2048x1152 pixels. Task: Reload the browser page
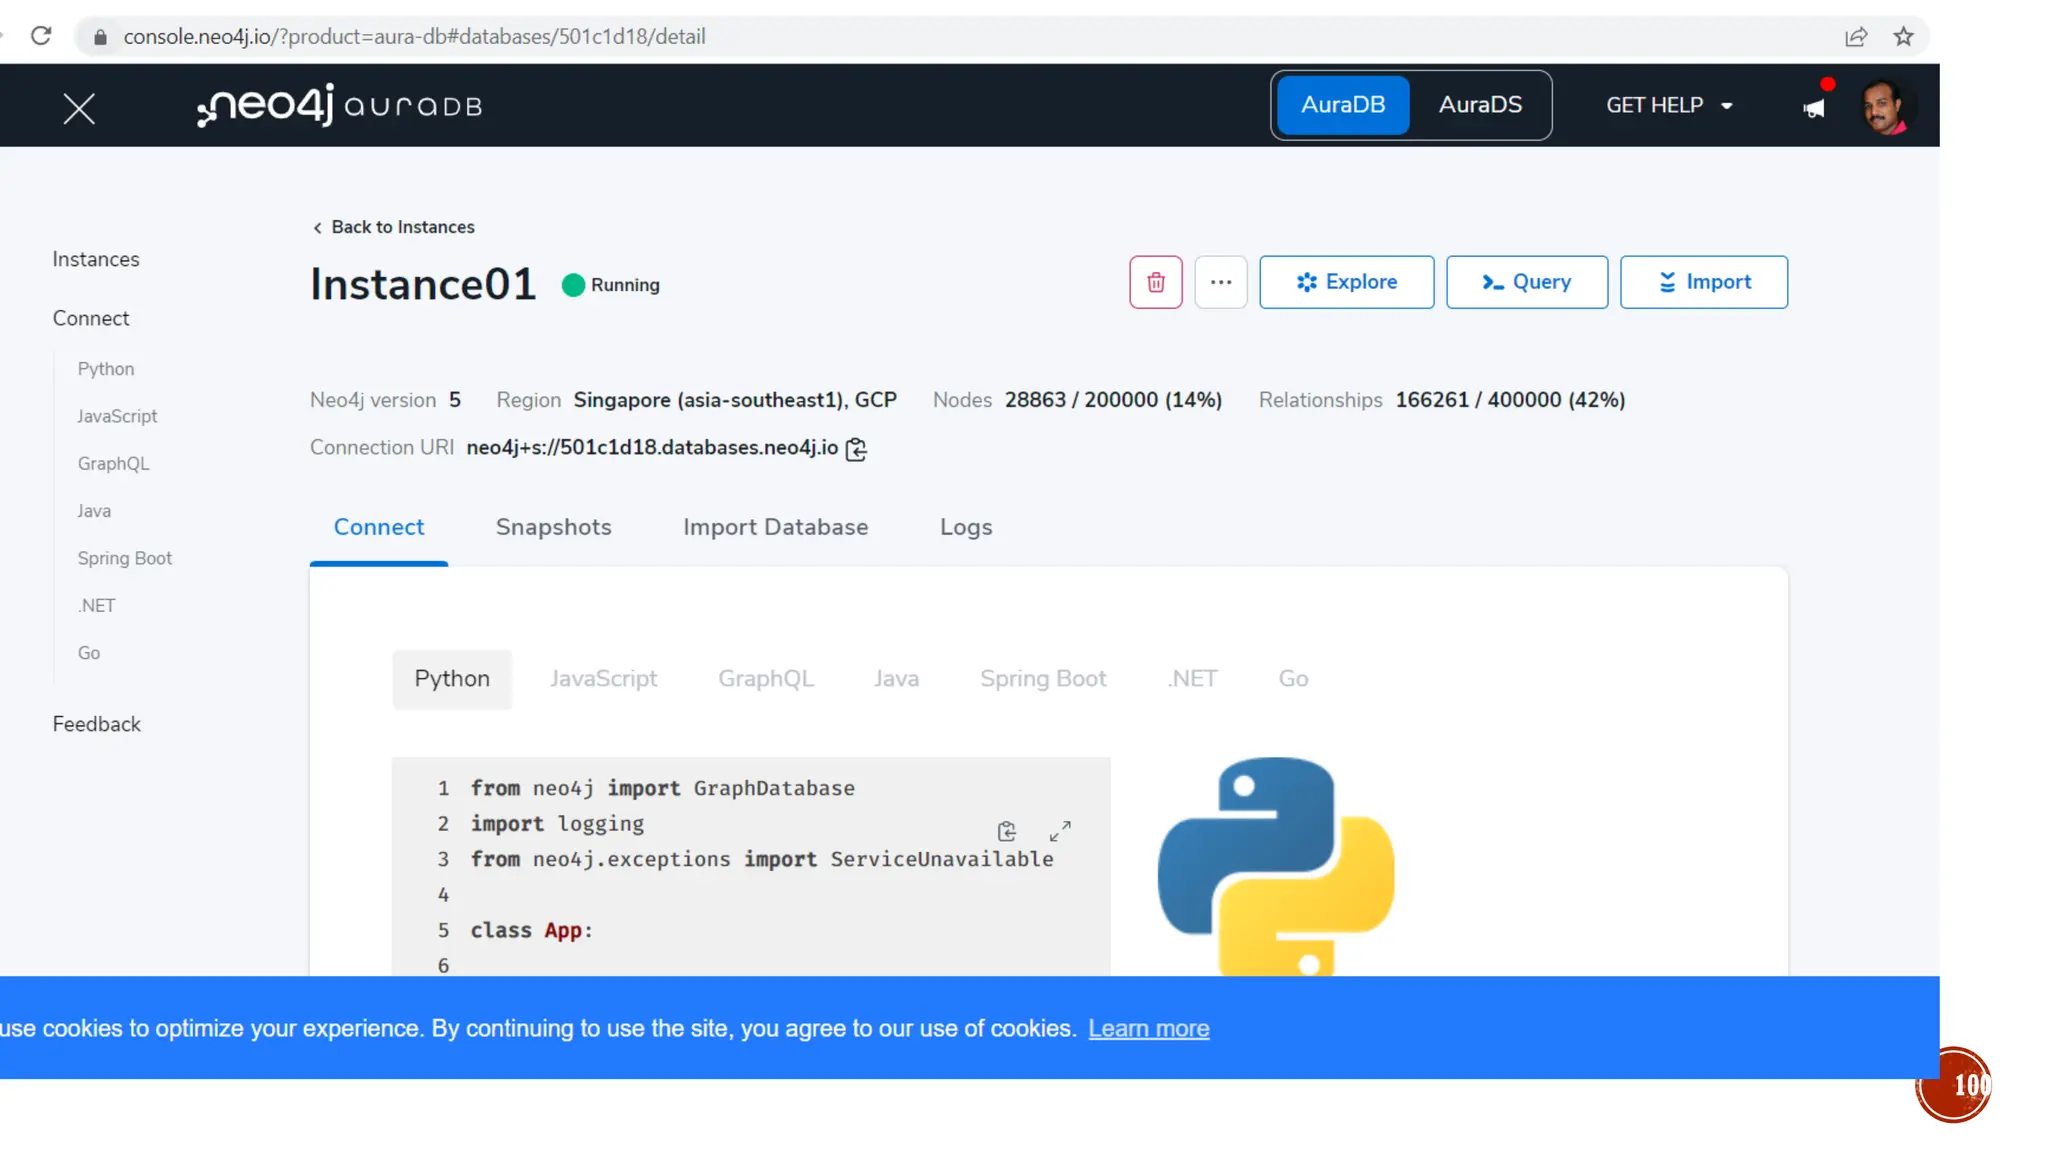[x=41, y=36]
